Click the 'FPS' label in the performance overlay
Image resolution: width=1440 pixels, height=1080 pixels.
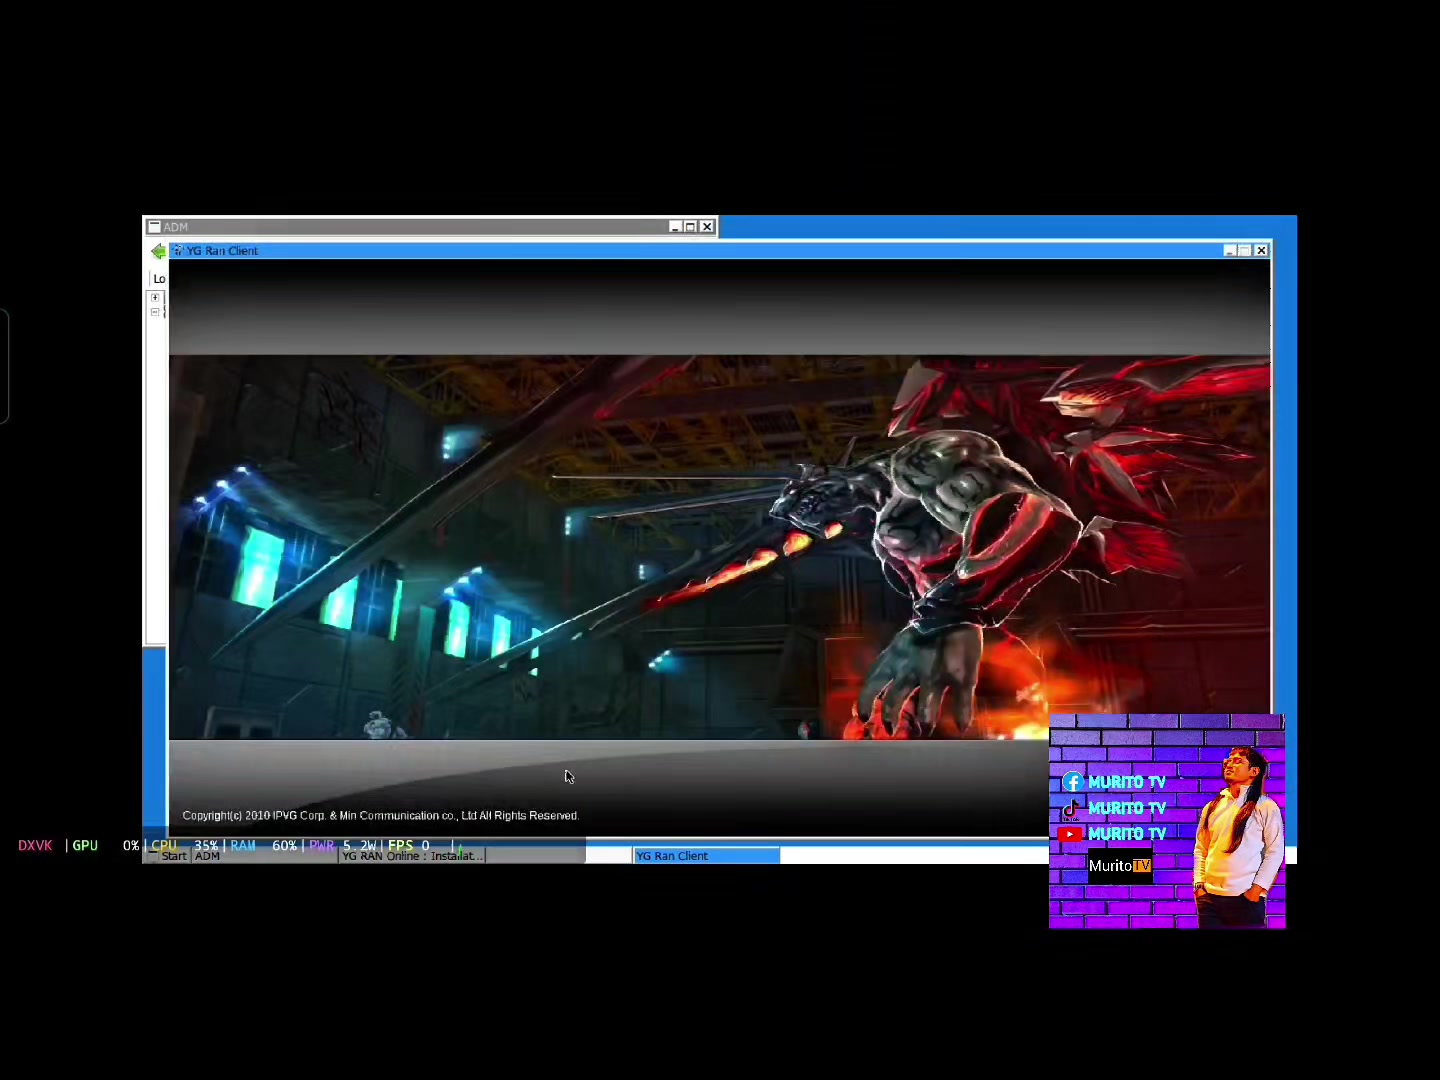tap(400, 846)
